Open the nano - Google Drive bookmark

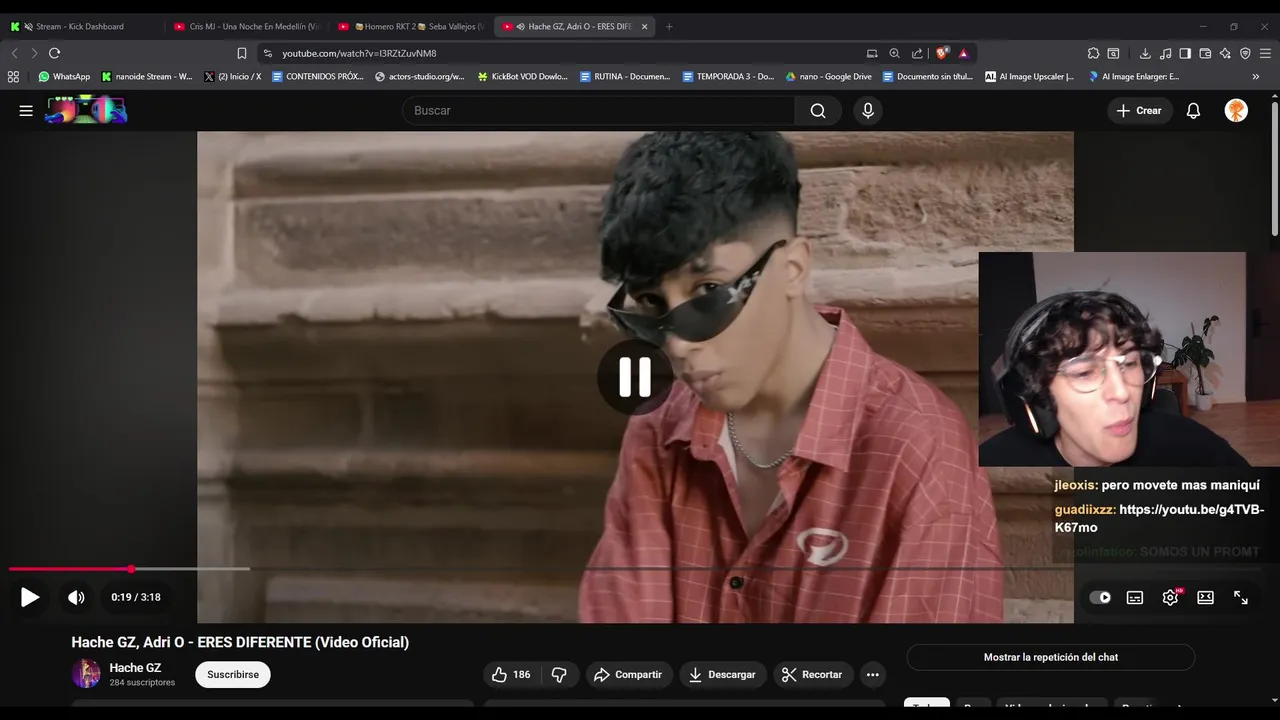828,76
